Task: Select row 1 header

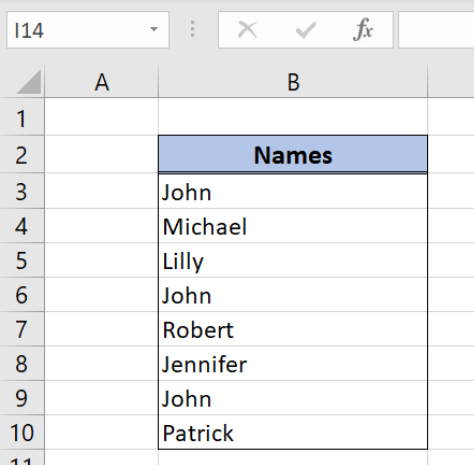Action: (22, 117)
